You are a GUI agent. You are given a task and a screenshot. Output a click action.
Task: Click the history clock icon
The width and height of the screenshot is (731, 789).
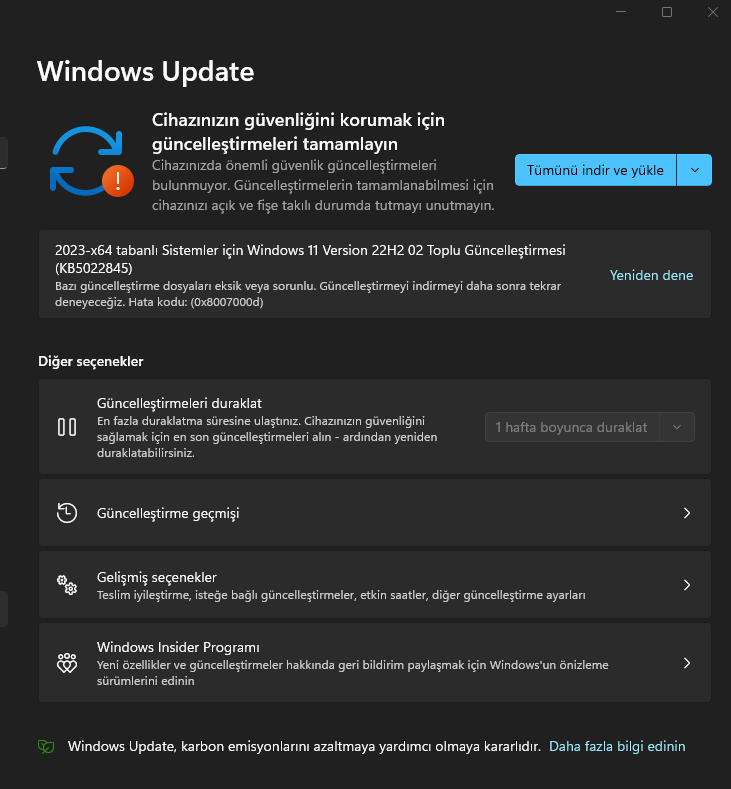67,513
